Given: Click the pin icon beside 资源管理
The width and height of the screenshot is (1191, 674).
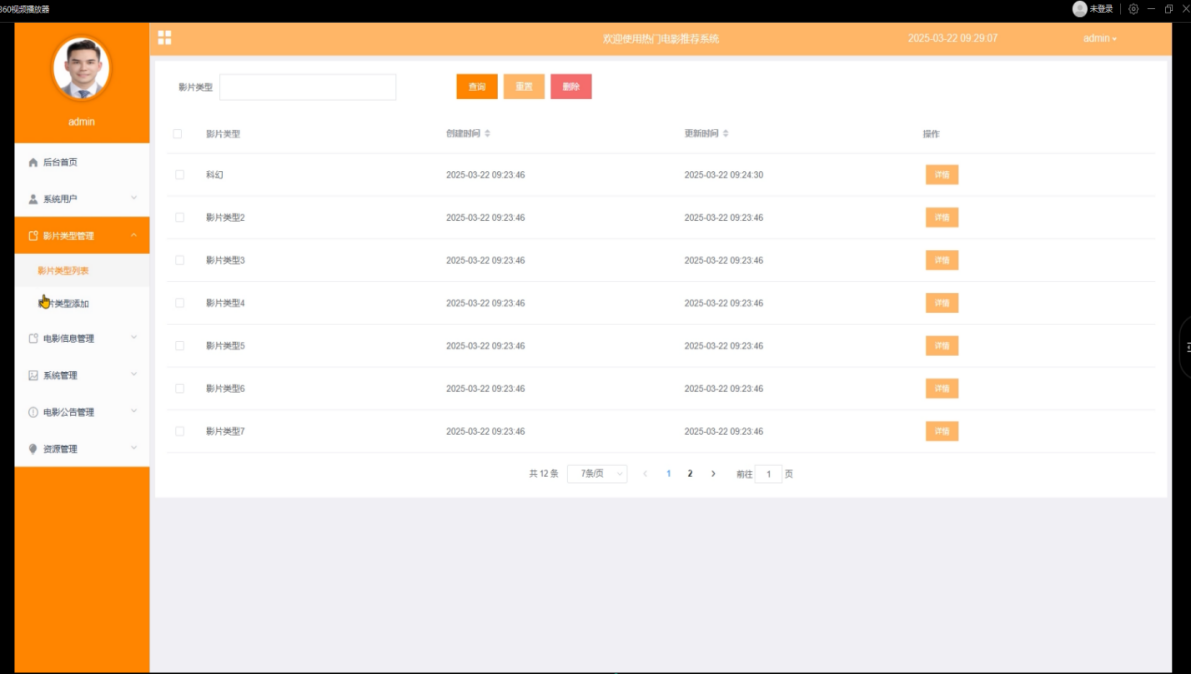Looking at the screenshot, I should 33,448.
